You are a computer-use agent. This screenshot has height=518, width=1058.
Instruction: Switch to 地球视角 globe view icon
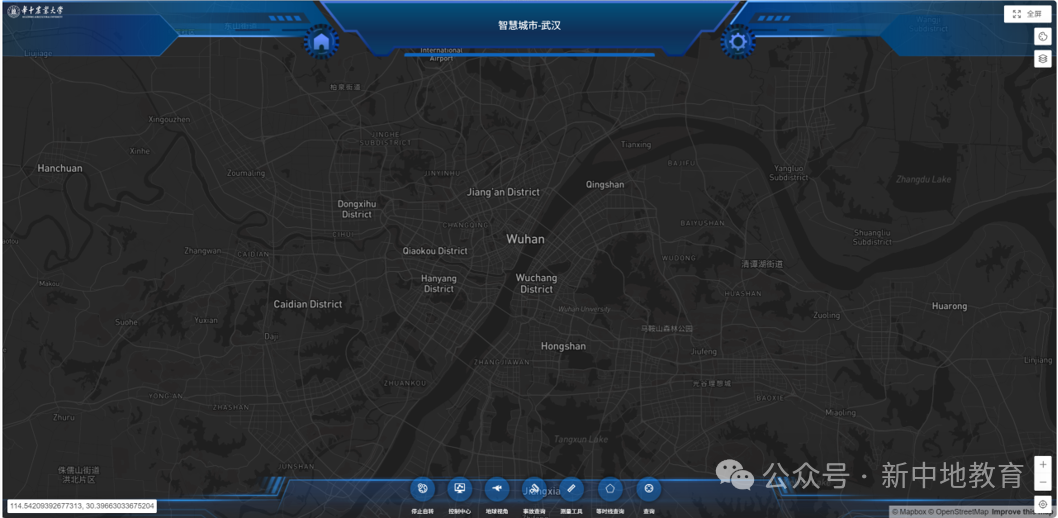click(497, 488)
